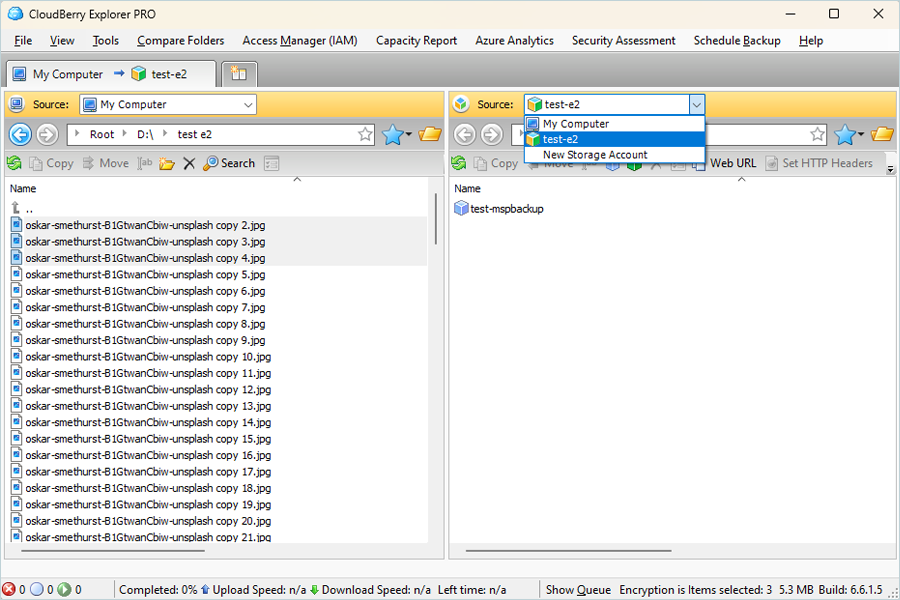
Task: Choose New Storage Account from list
Action: 615,155
